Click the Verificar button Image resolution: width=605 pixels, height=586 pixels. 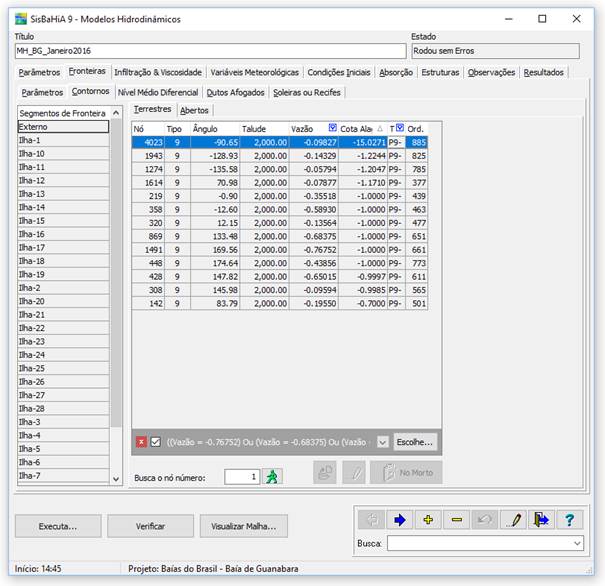point(150,526)
